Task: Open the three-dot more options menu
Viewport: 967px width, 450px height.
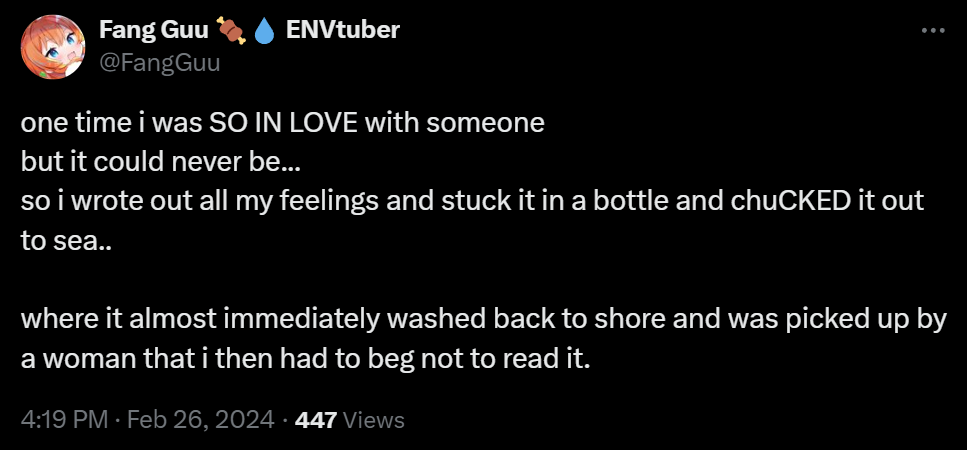Action: 932,30
